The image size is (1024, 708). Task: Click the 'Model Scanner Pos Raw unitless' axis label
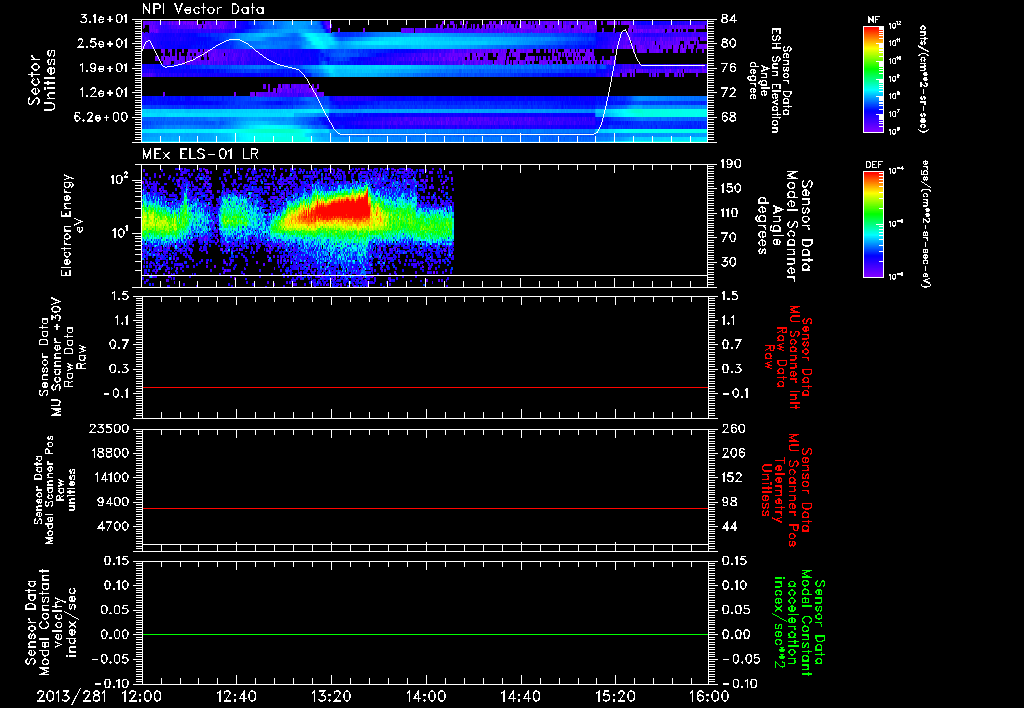coord(56,490)
